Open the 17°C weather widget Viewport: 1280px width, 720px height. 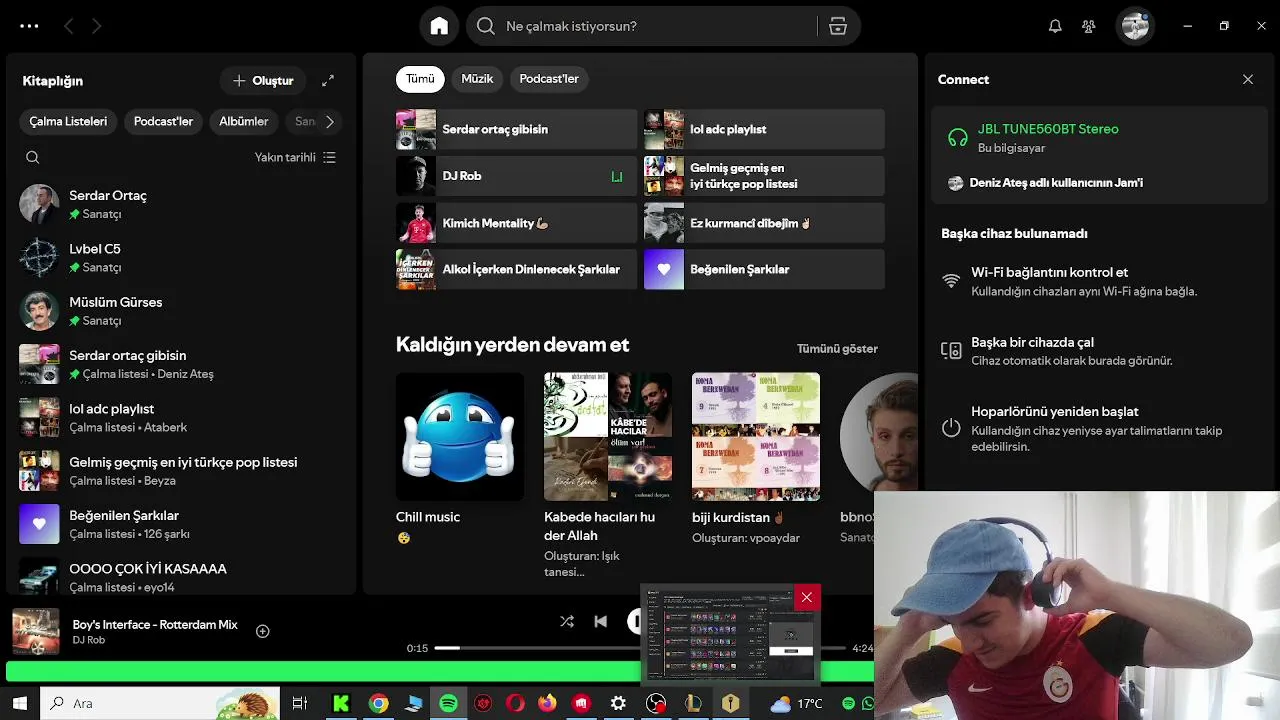pos(796,703)
